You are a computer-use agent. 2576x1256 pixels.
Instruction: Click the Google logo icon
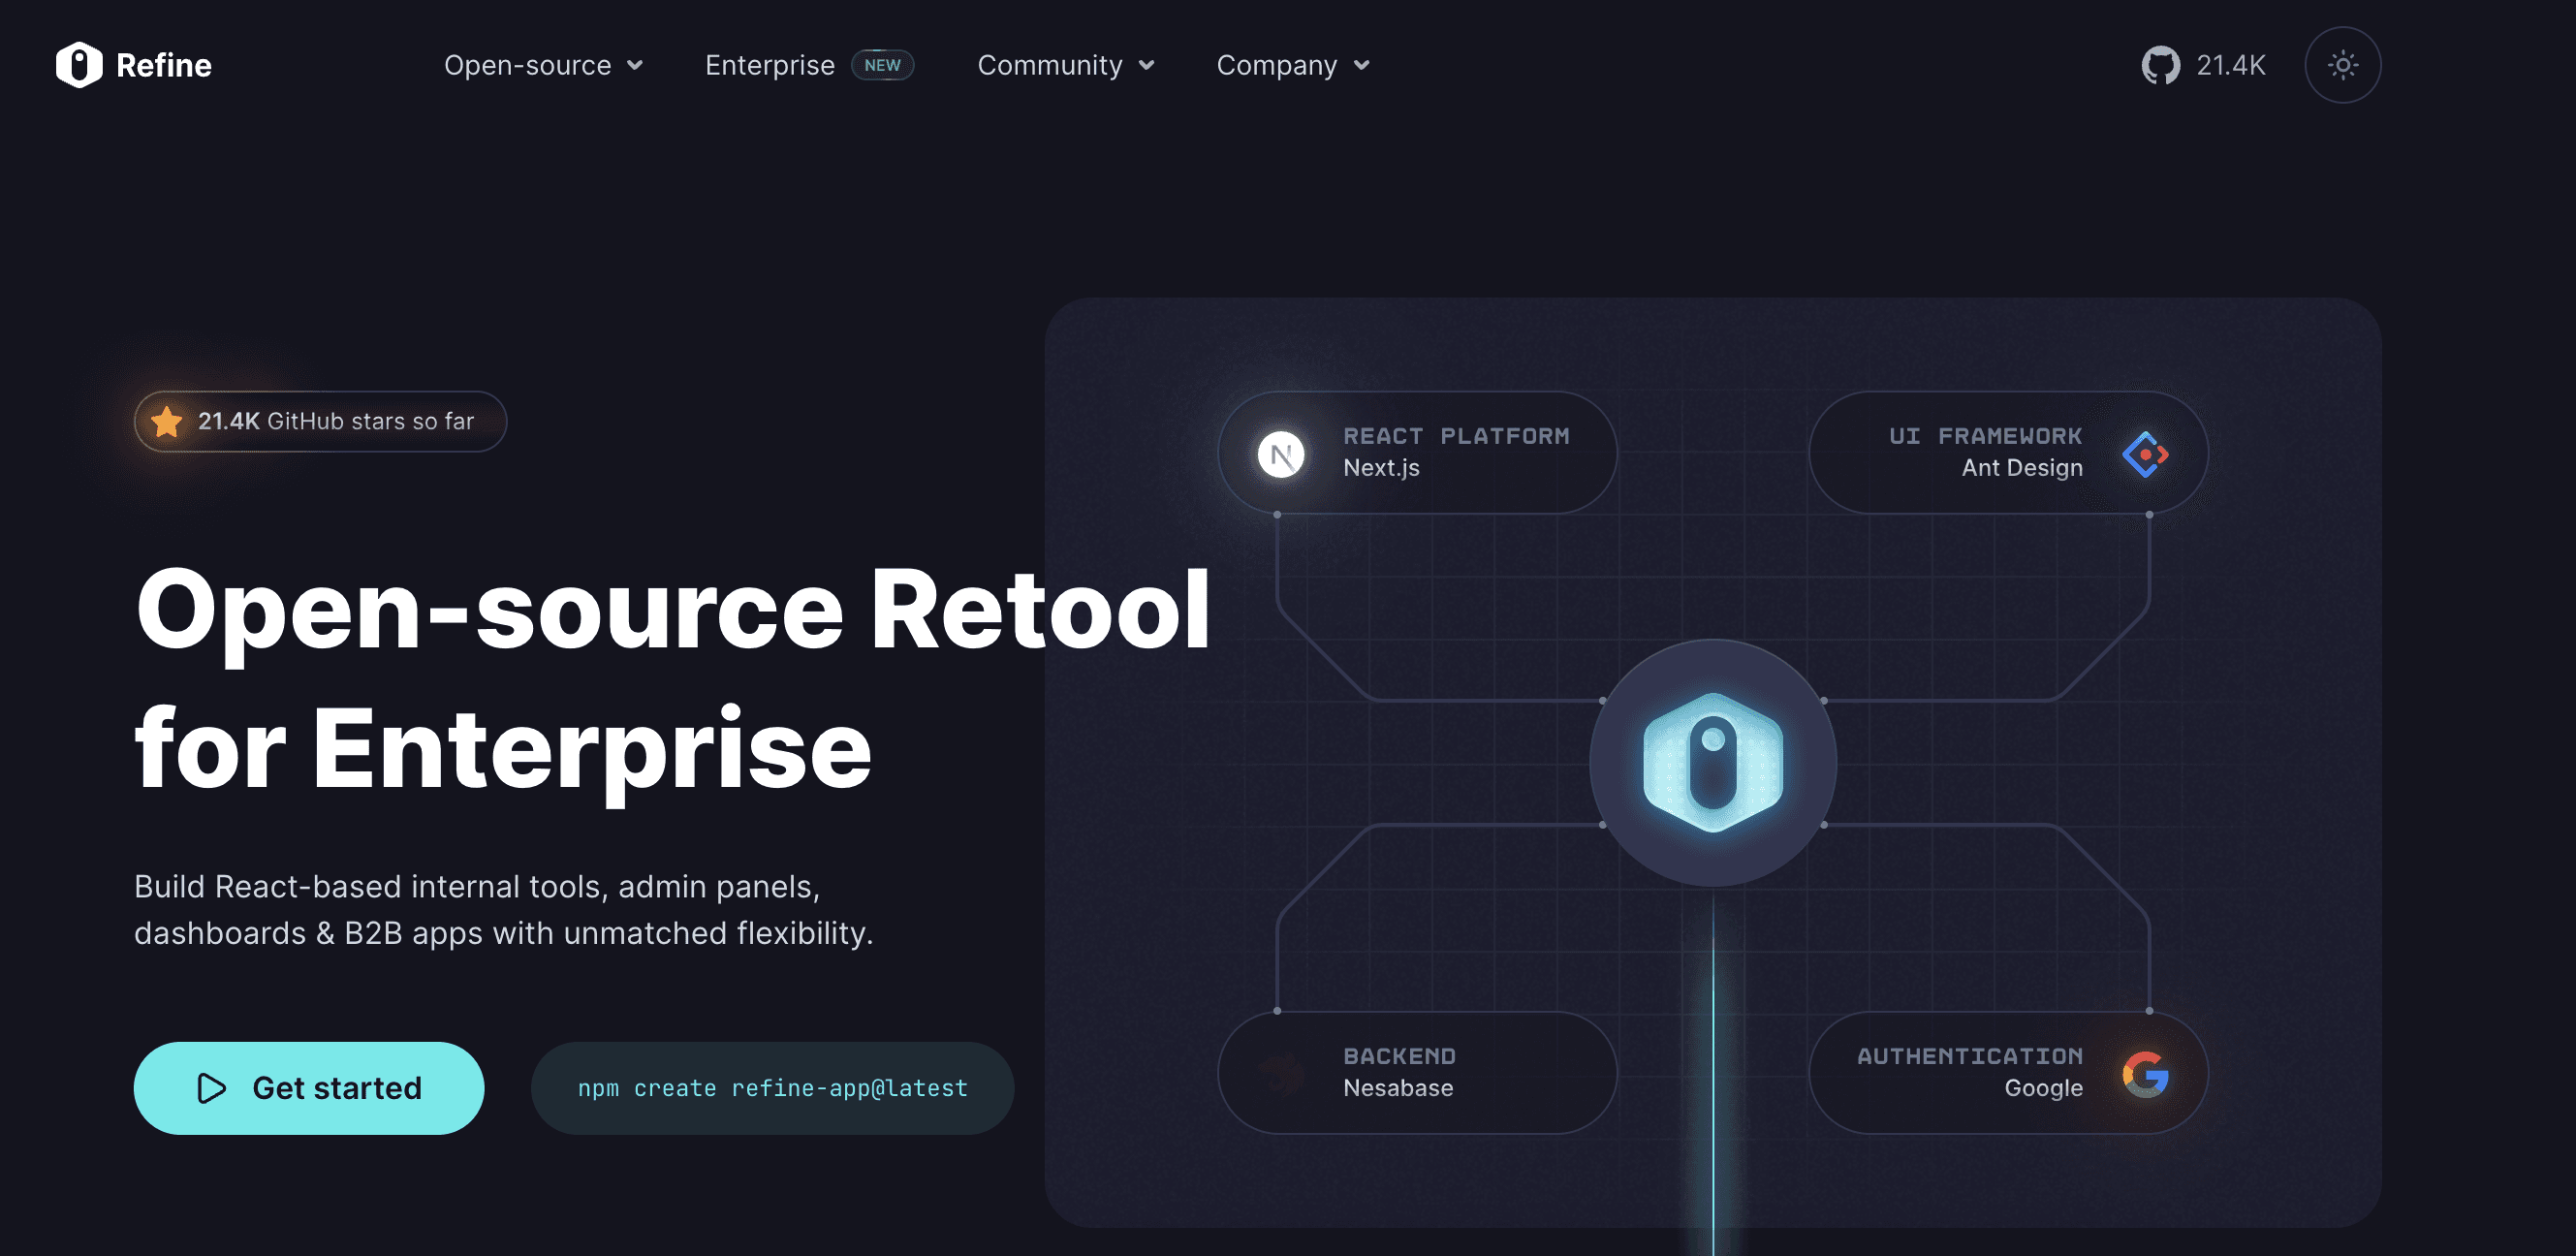2145,1074
